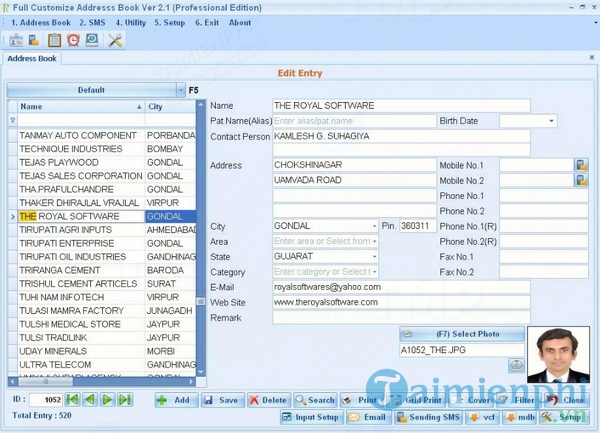
Task: Open the 5. Setup menu
Action: tap(170, 23)
